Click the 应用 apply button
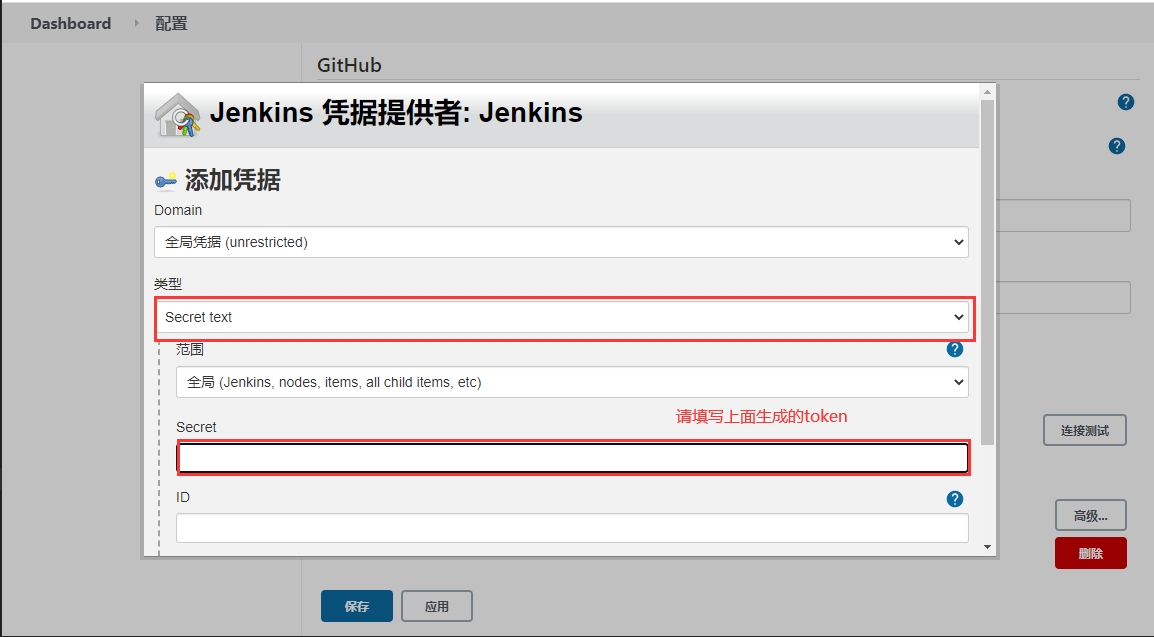1154x637 pixels. 436,606
